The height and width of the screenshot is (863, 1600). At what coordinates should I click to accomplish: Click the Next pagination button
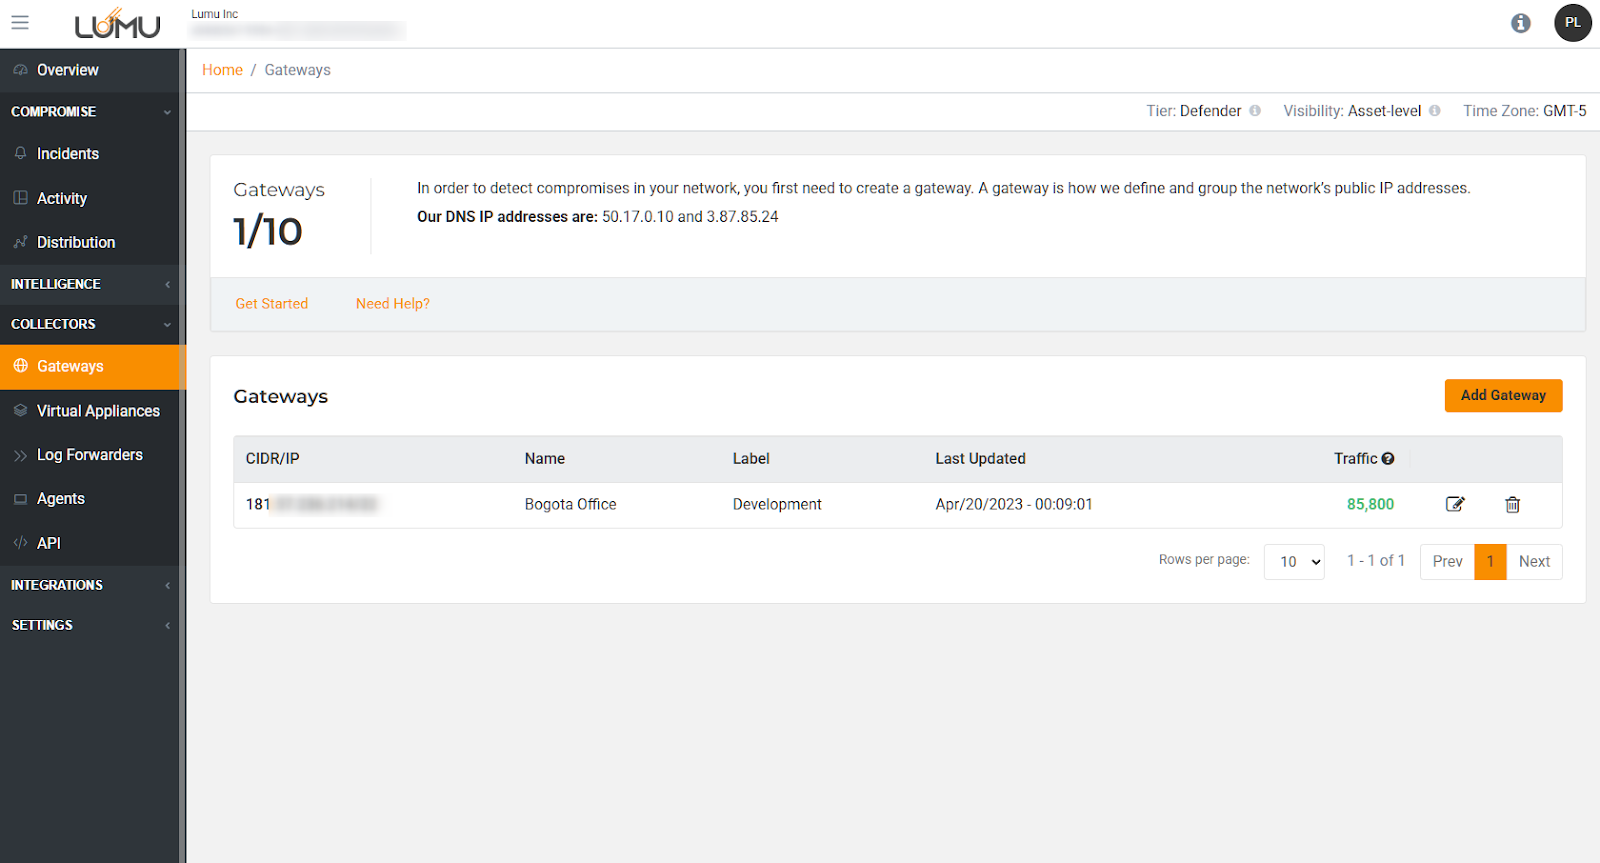coord(1534,562)
